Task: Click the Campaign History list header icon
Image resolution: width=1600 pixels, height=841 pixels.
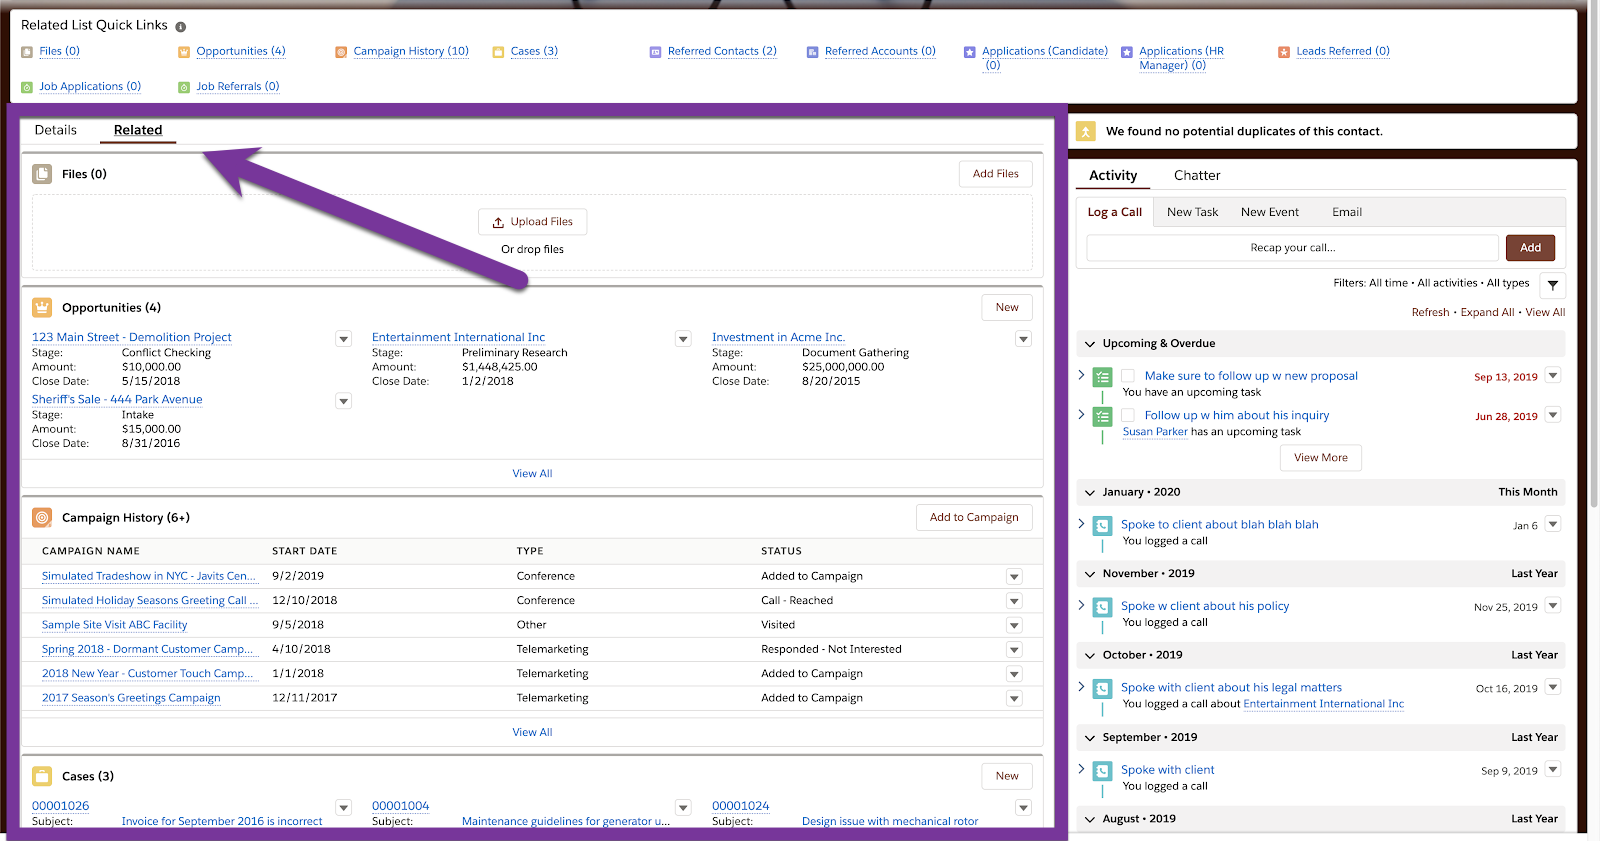Action: pos(42,517)
